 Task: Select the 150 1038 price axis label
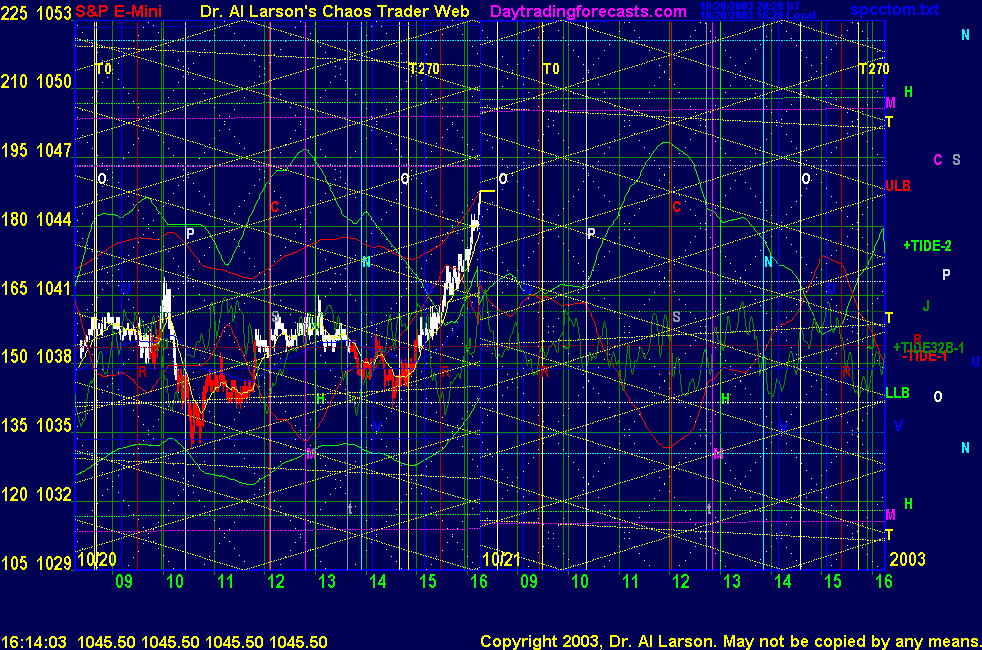(36, 356)
